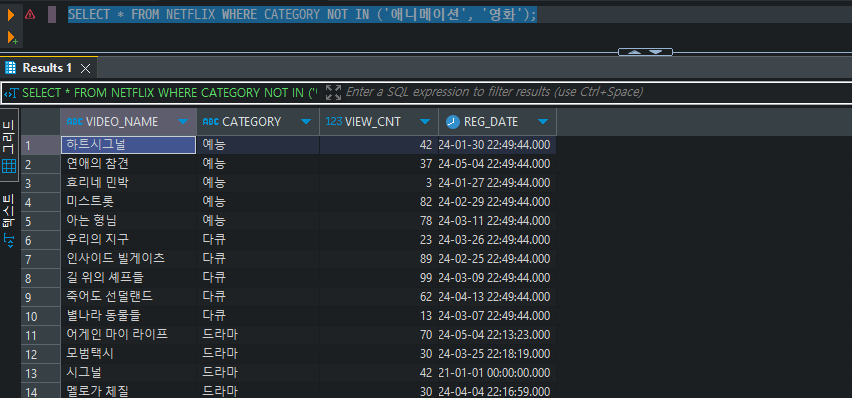This screenshot has width=852, height=398.
Task: Click the date '24-04-04 22:16:59.000'
Action: point(497,391)
